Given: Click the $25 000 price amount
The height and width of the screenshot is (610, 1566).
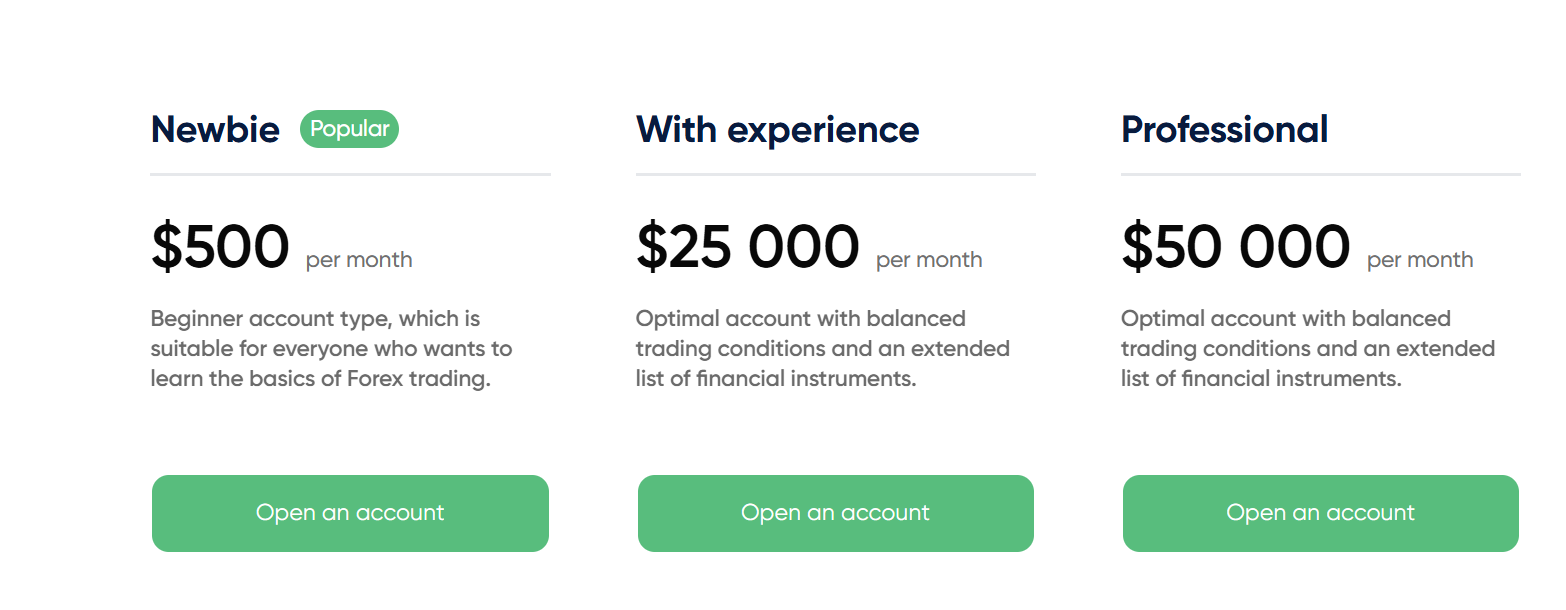Looking at the screenshot, I should [x=747, y=247].
